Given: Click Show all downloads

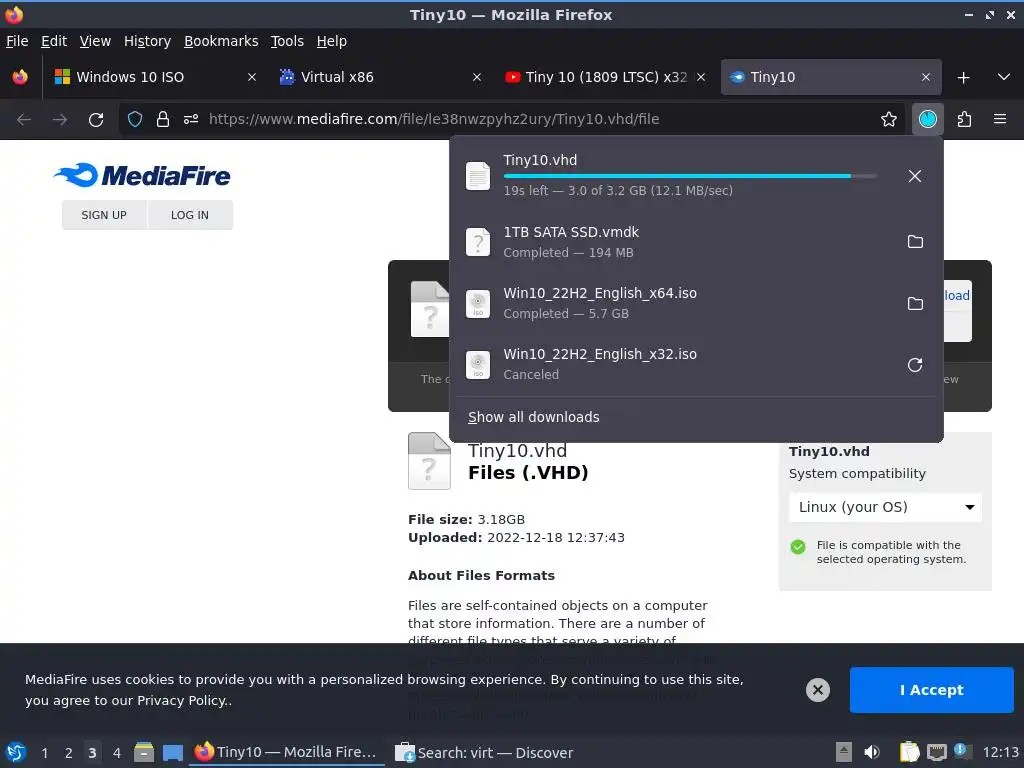Looking at the screenshot, I should click(x=534, y=417).
